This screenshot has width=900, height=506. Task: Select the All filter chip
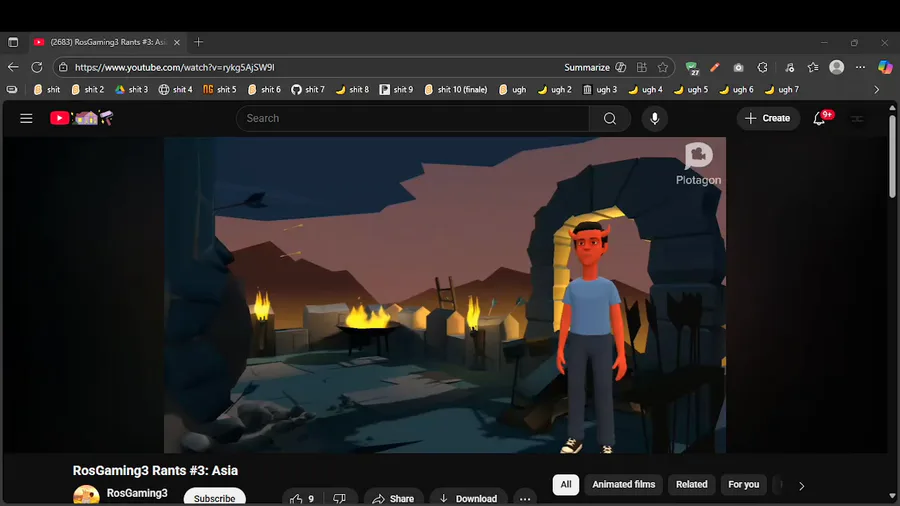pyautogui.click(x=566, y=484)
